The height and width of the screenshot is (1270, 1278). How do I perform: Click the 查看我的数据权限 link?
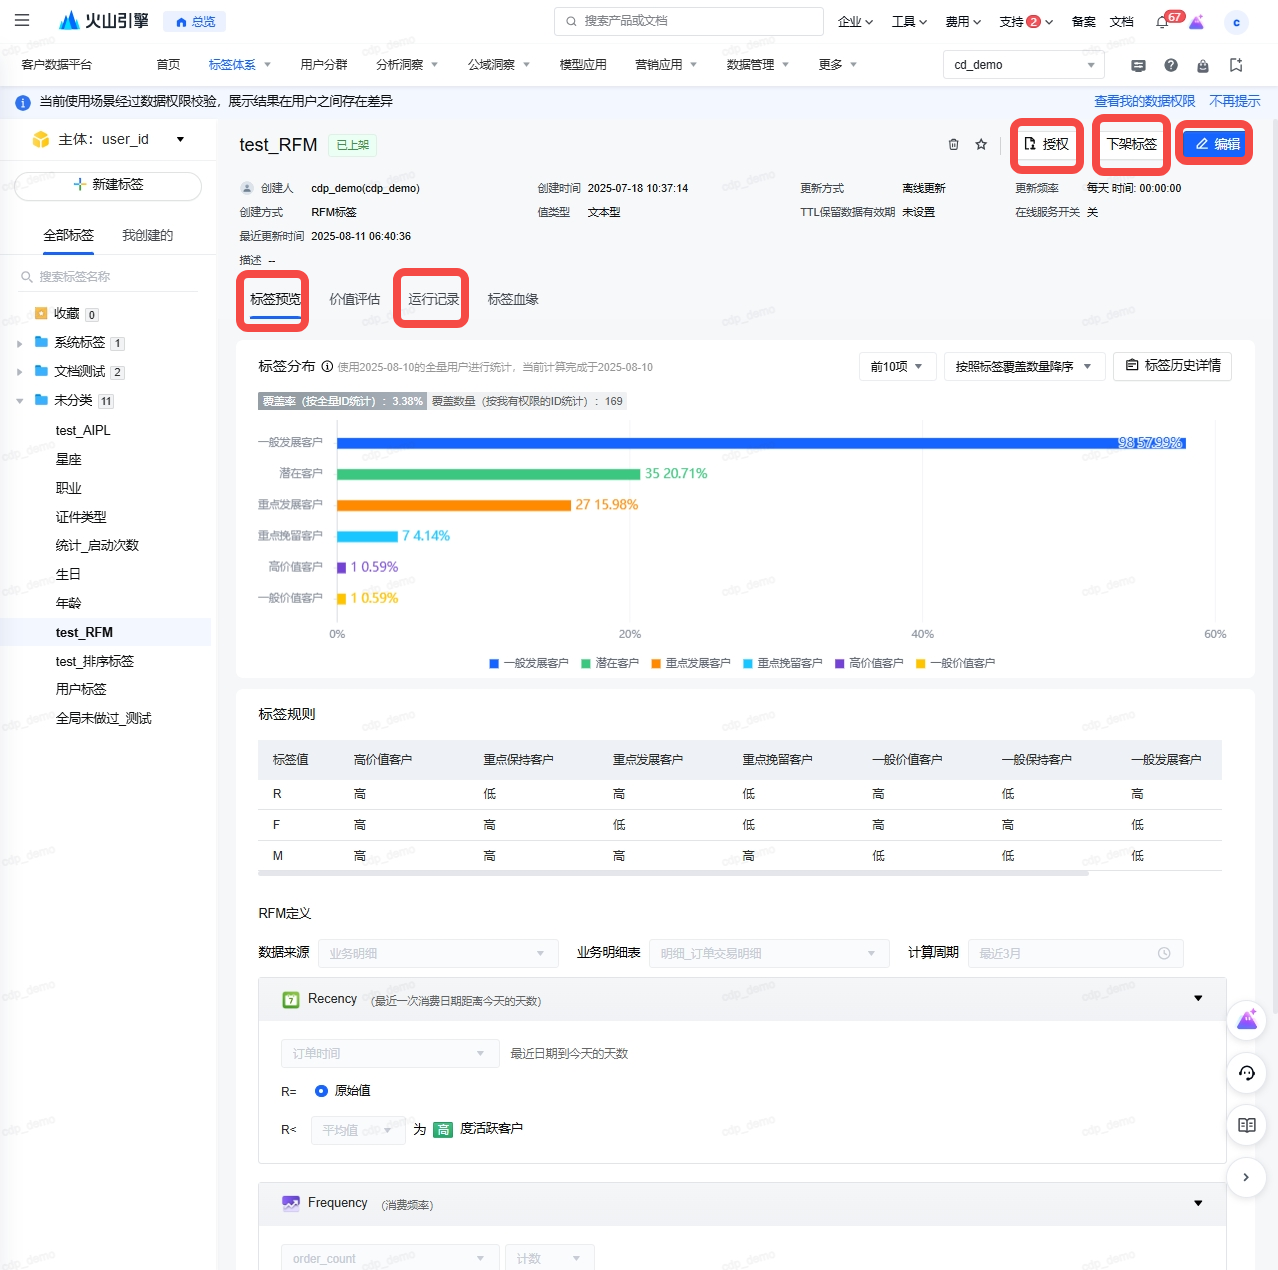coord(1144,101)
